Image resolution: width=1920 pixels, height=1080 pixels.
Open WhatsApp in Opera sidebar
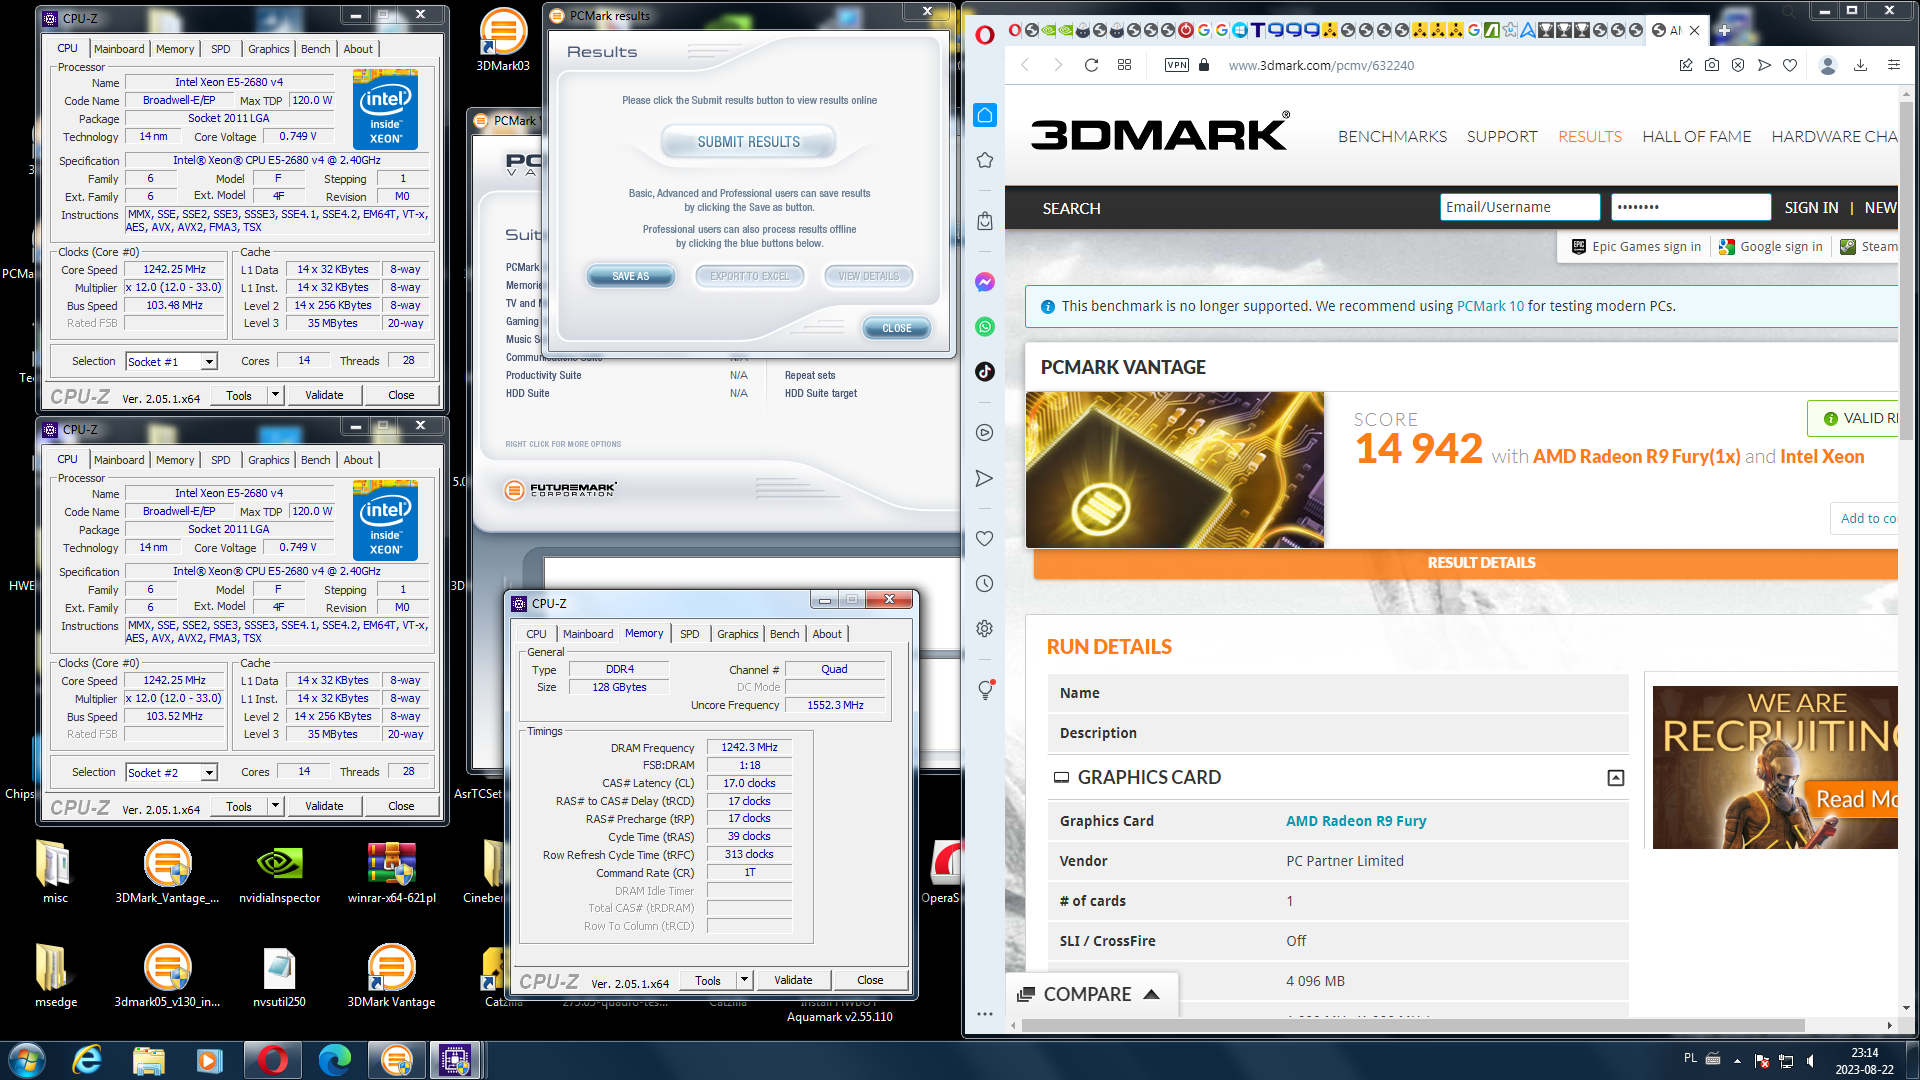click(985, 327)
